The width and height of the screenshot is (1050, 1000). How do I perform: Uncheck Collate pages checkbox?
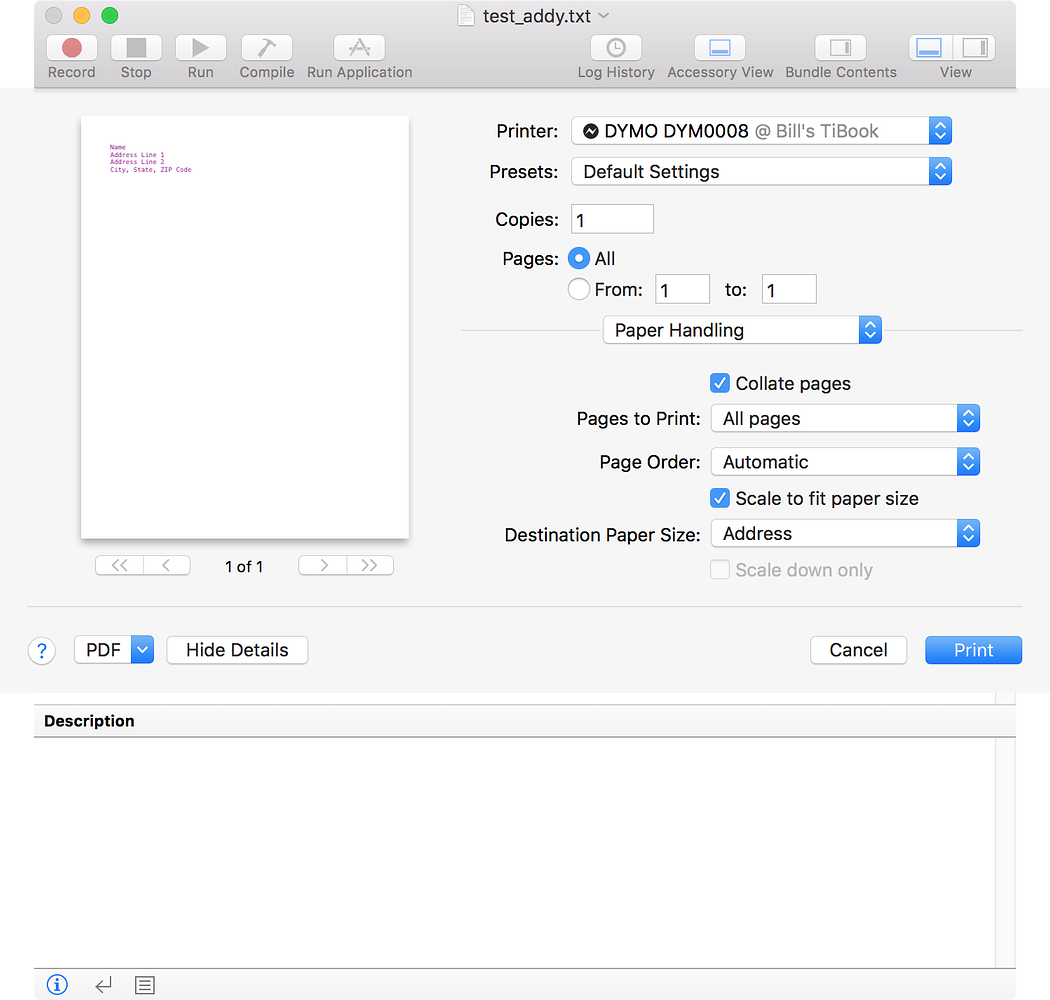click(x=720, y=383)
